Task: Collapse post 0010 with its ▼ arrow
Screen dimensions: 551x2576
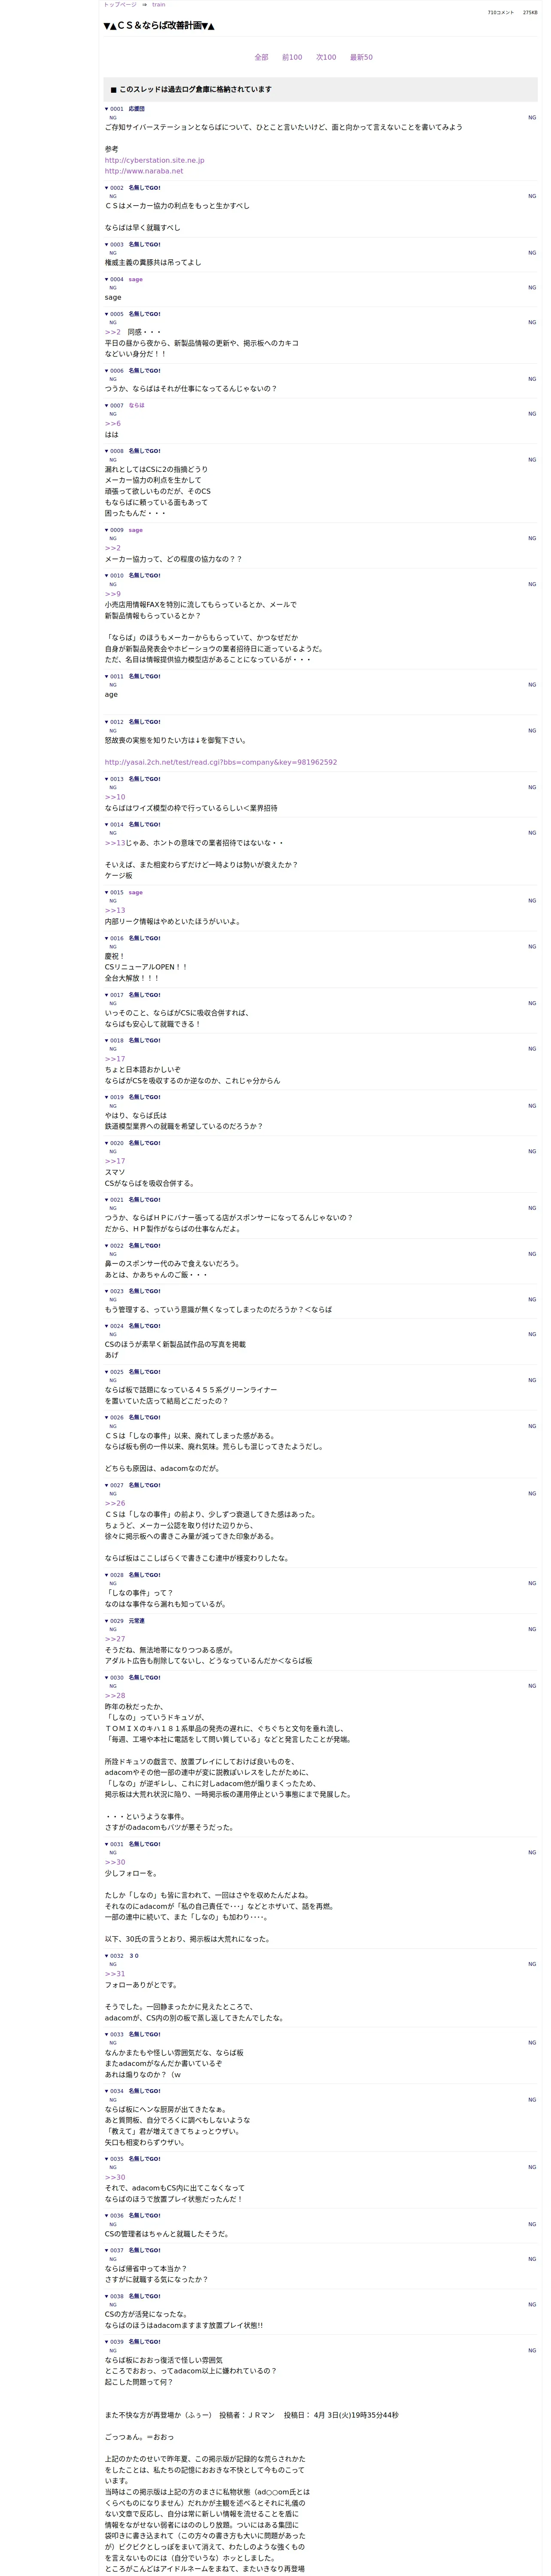Action: point(107,576)
